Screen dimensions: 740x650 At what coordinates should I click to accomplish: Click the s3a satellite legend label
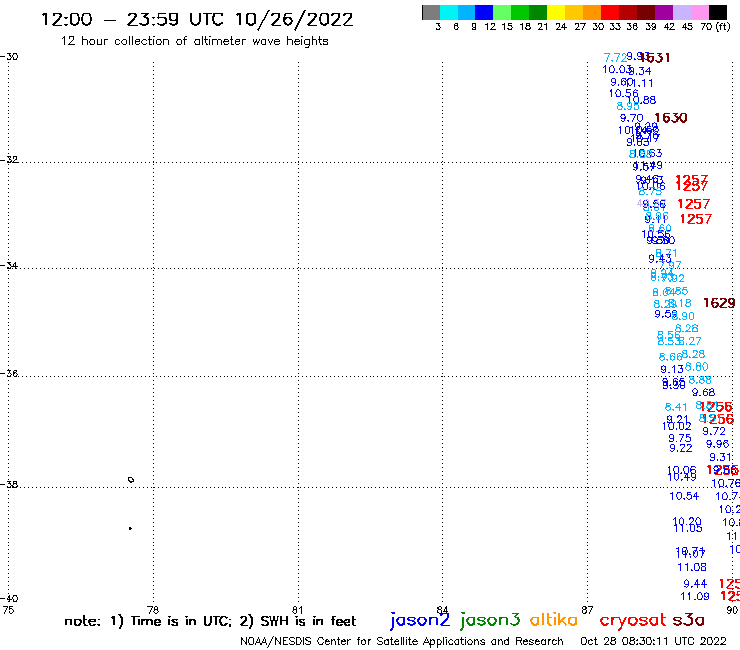[688, 620]
